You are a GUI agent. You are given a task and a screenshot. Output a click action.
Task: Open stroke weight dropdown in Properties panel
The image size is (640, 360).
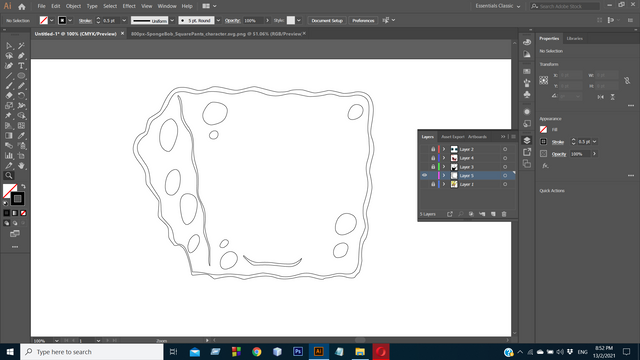[595, 142]
